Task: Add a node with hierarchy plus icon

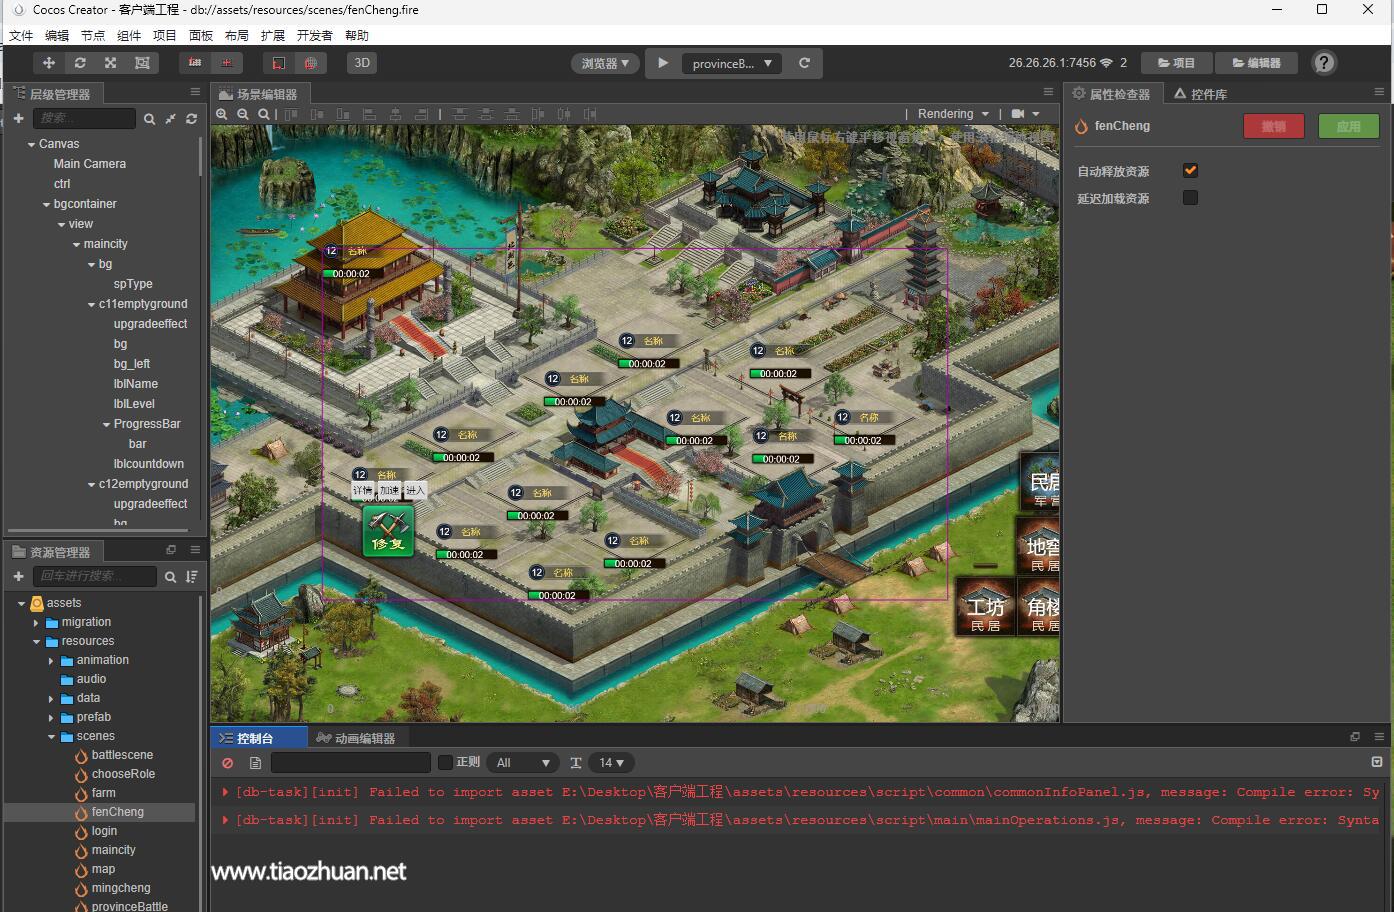Action: click(x=18, y=118)
